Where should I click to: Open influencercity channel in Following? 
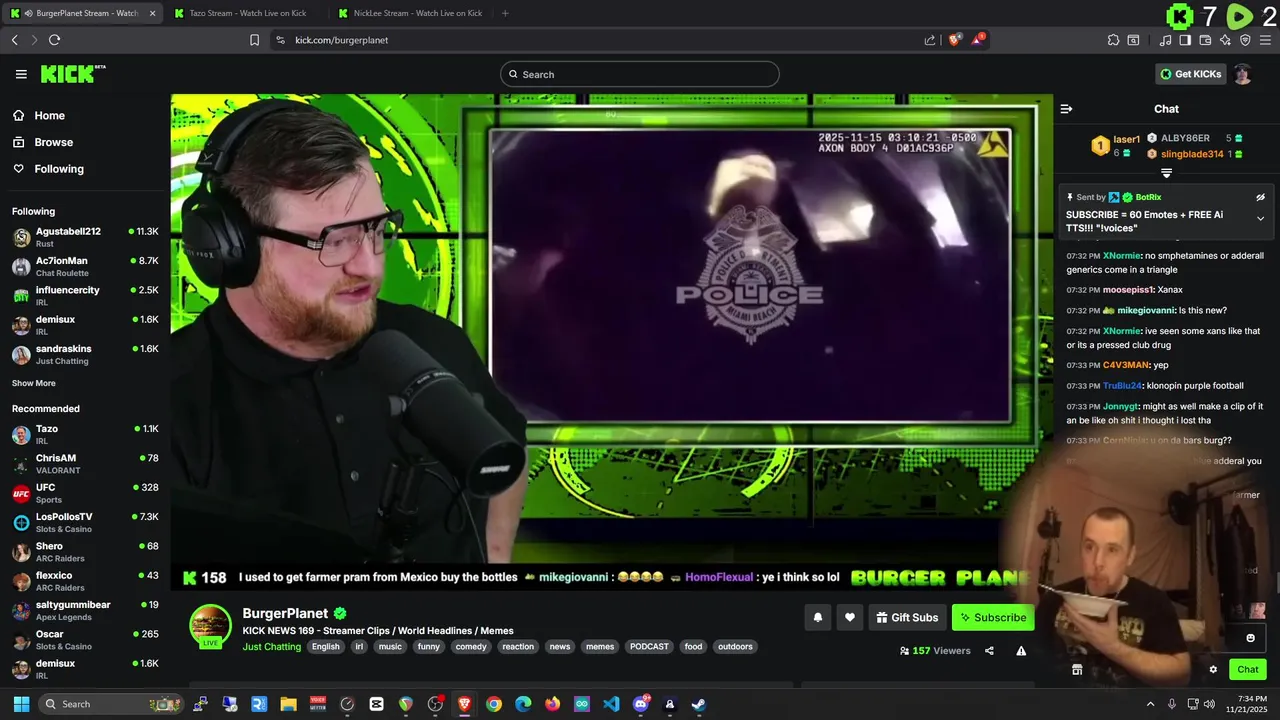85,296
